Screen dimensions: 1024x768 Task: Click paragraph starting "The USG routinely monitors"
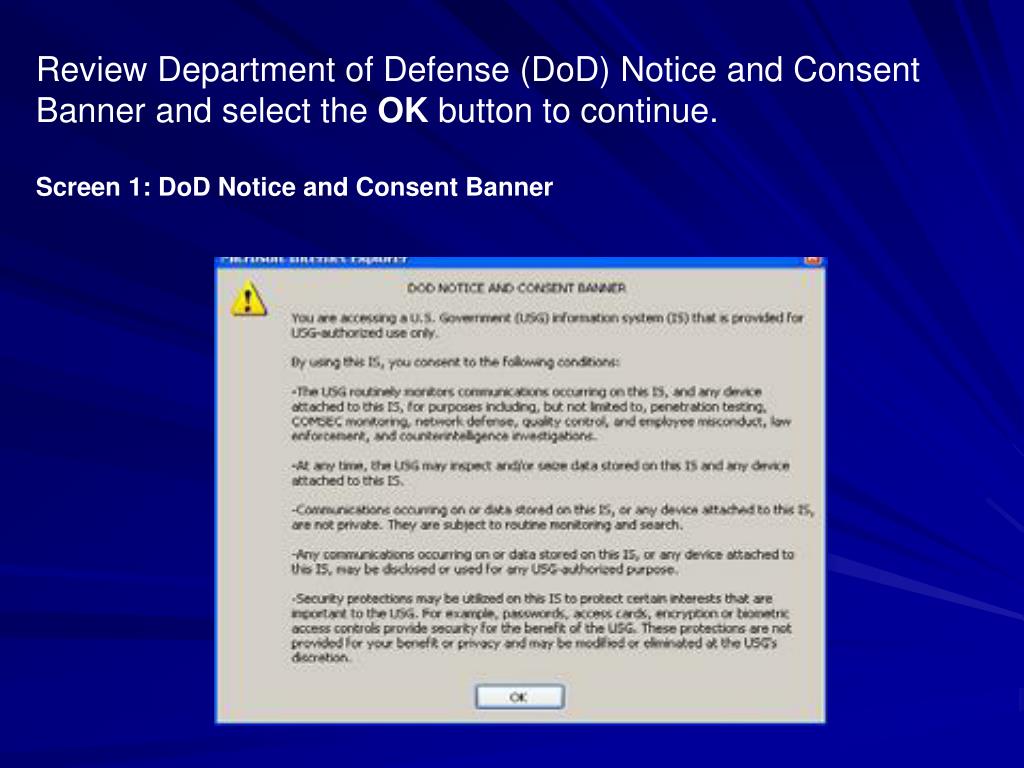click(x=541, y=413)
